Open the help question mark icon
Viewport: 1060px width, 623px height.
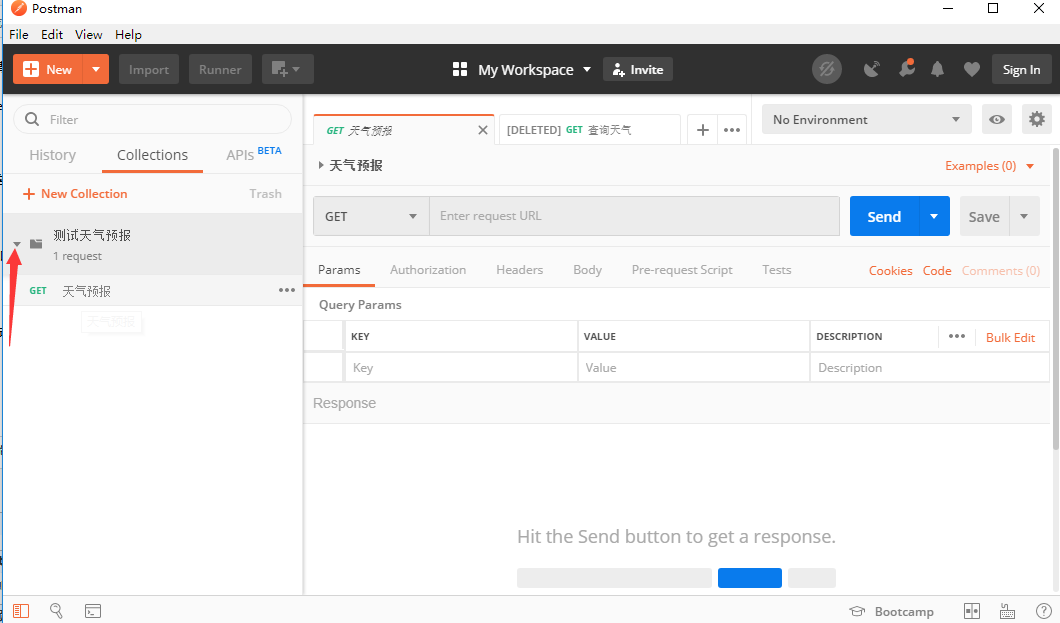click(x=1043, y=611)
